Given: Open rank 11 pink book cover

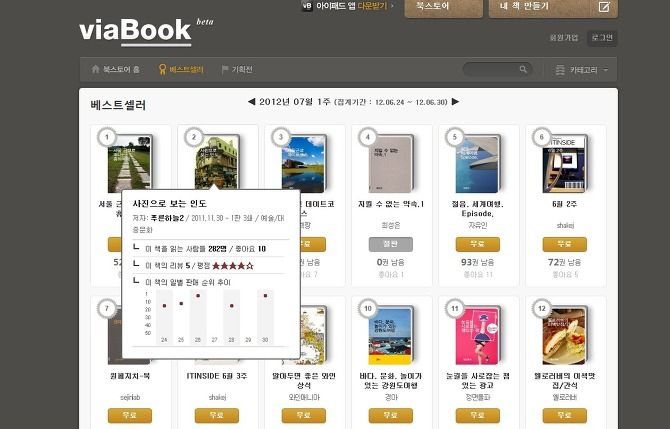Looking at the screenshot, I should (478, 335).
